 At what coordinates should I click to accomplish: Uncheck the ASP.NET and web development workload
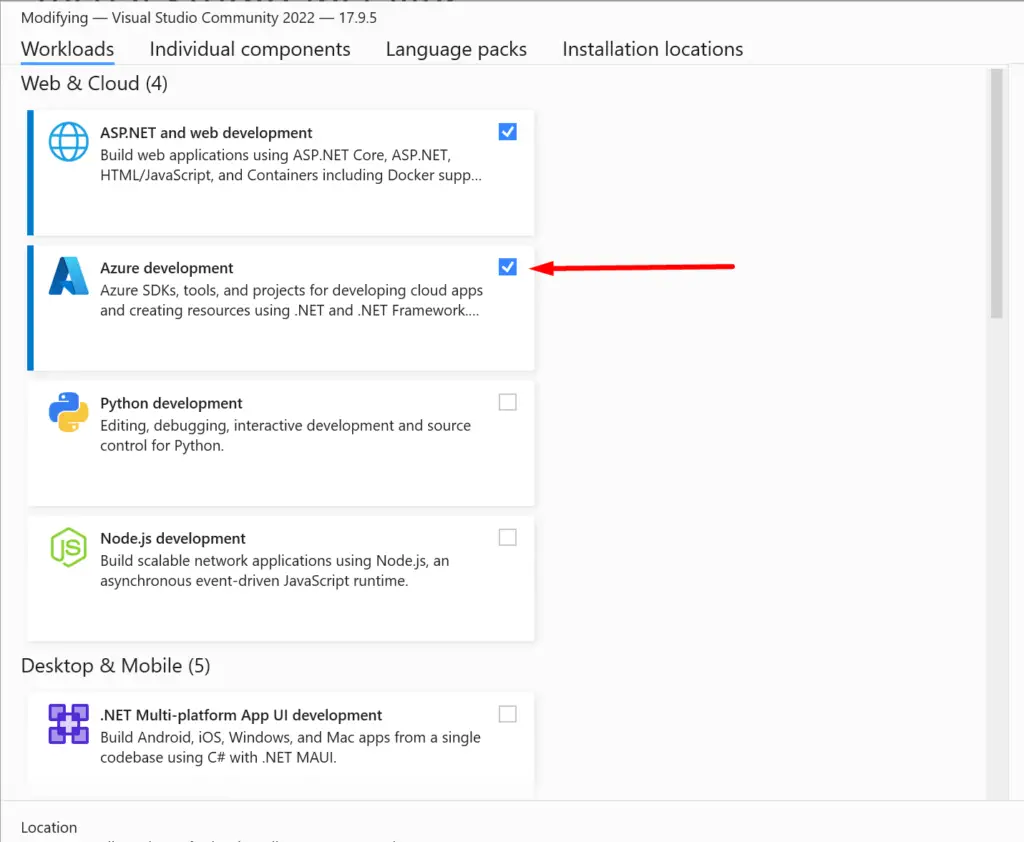[x=507, y=131]
